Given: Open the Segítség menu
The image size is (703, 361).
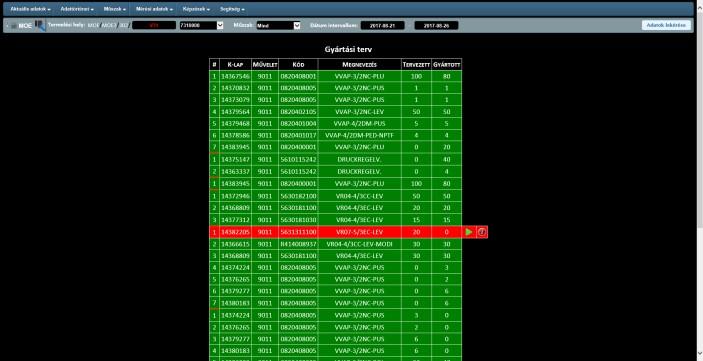Looking at the screenshot, I should coord(232,9).
